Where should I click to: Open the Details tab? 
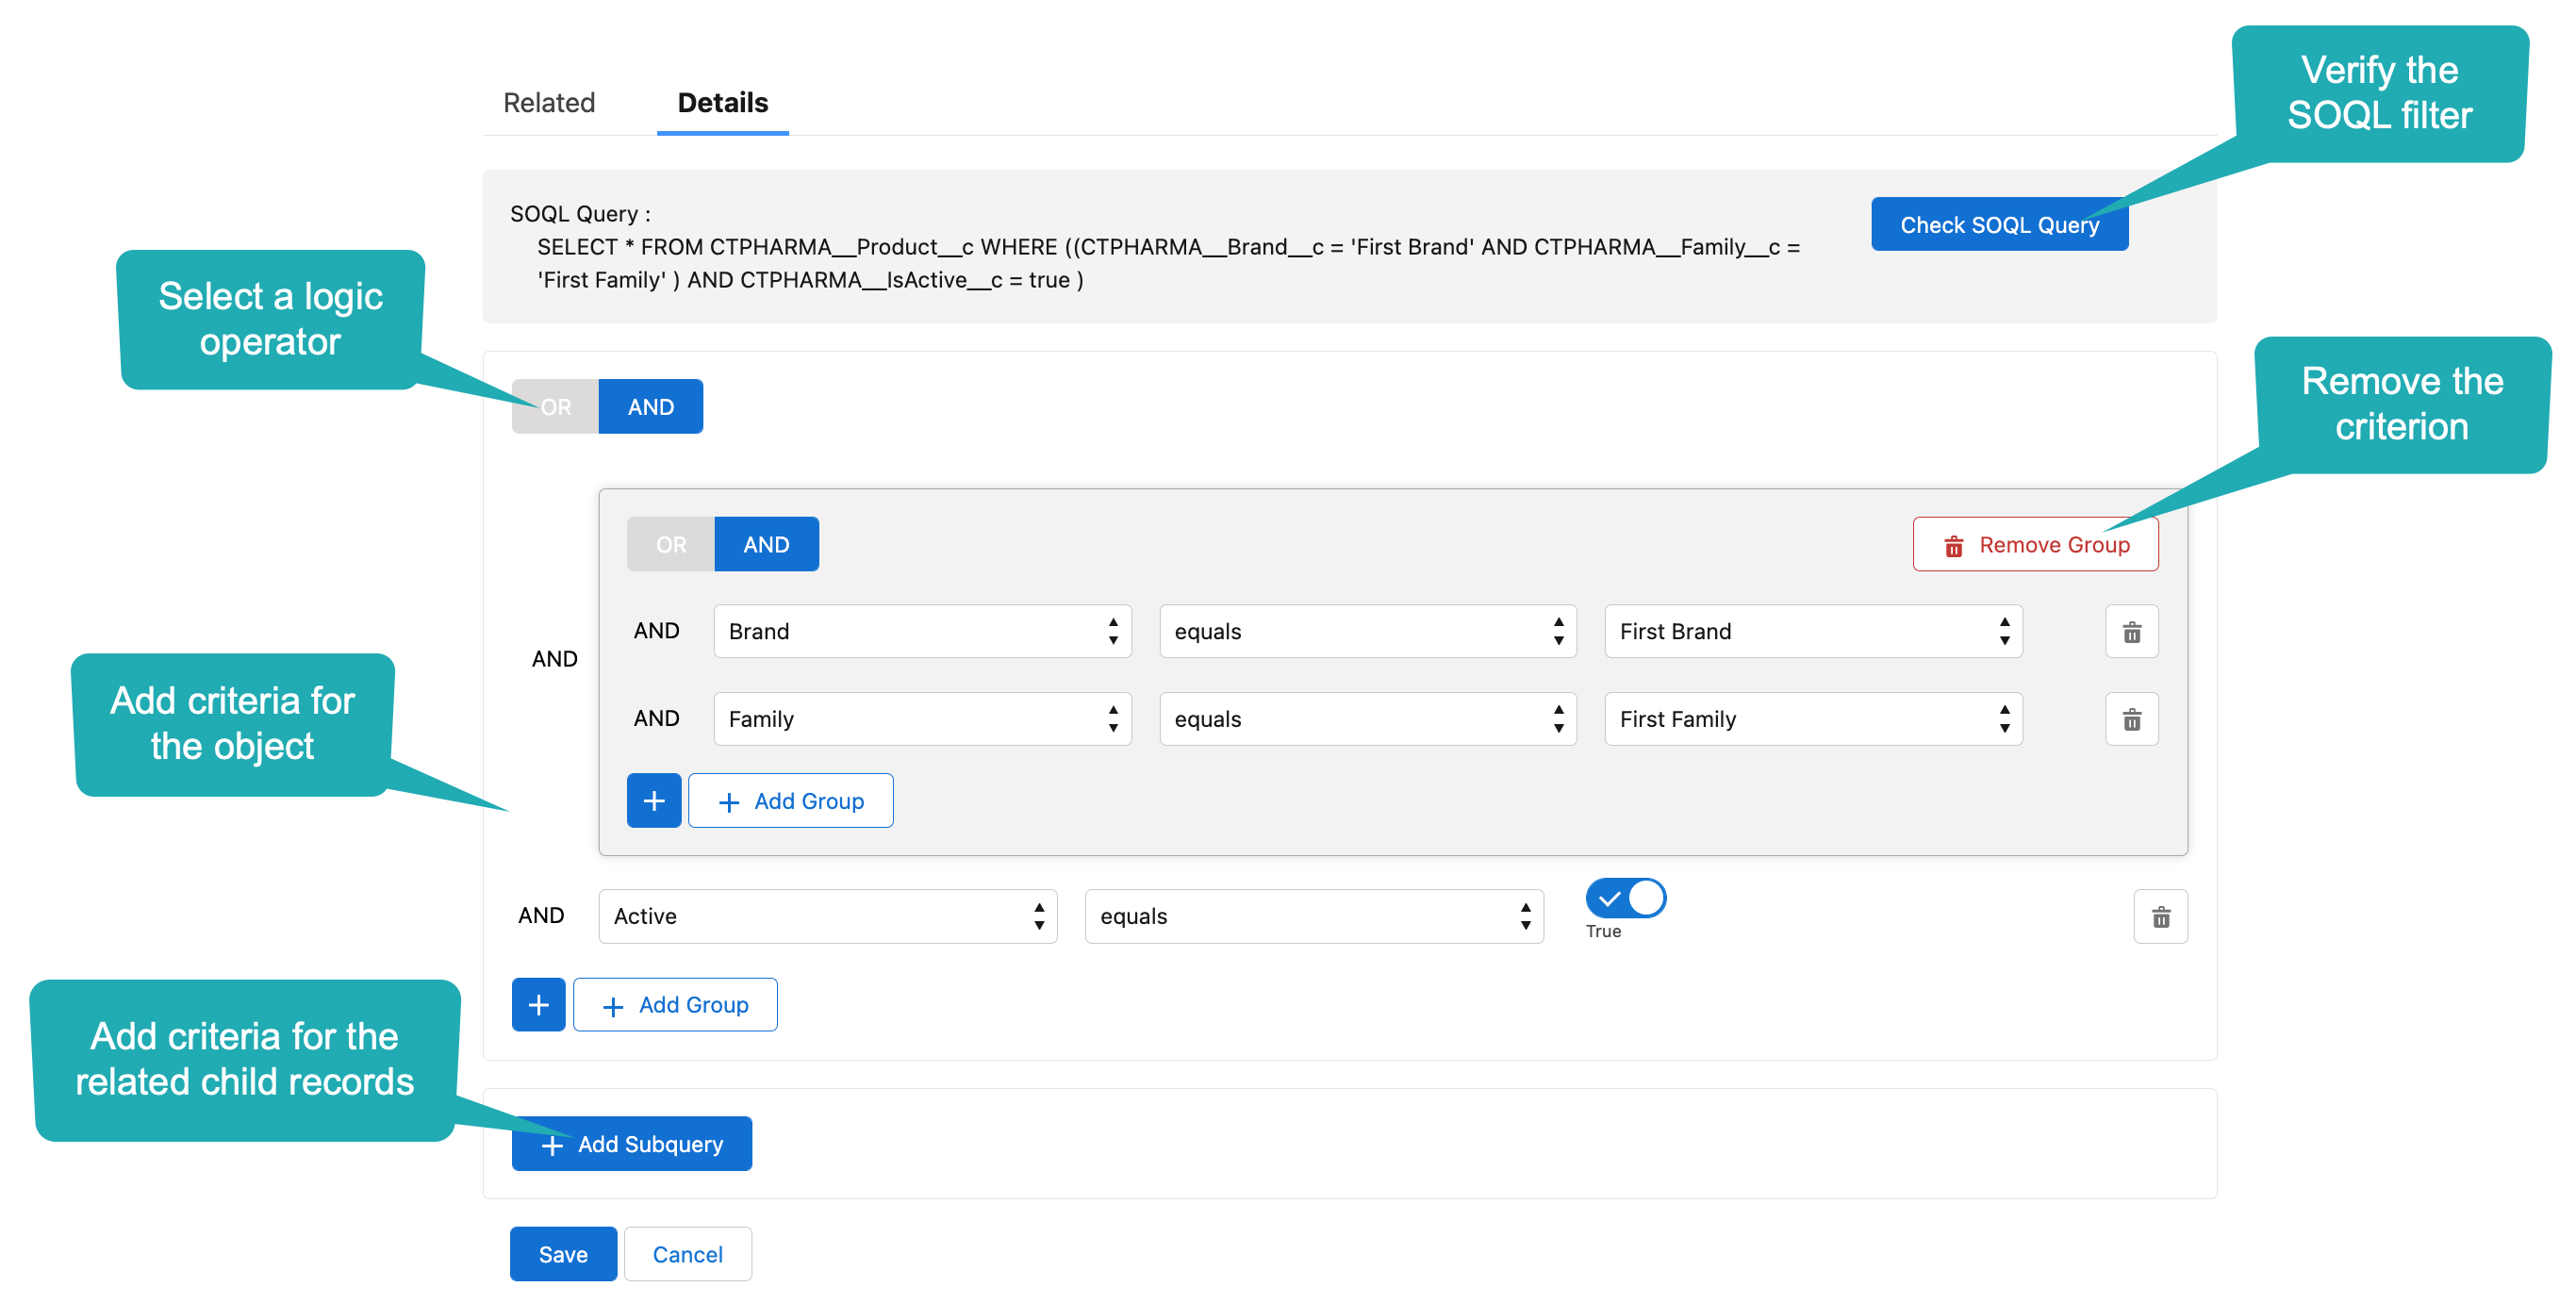tap(721, 102)
